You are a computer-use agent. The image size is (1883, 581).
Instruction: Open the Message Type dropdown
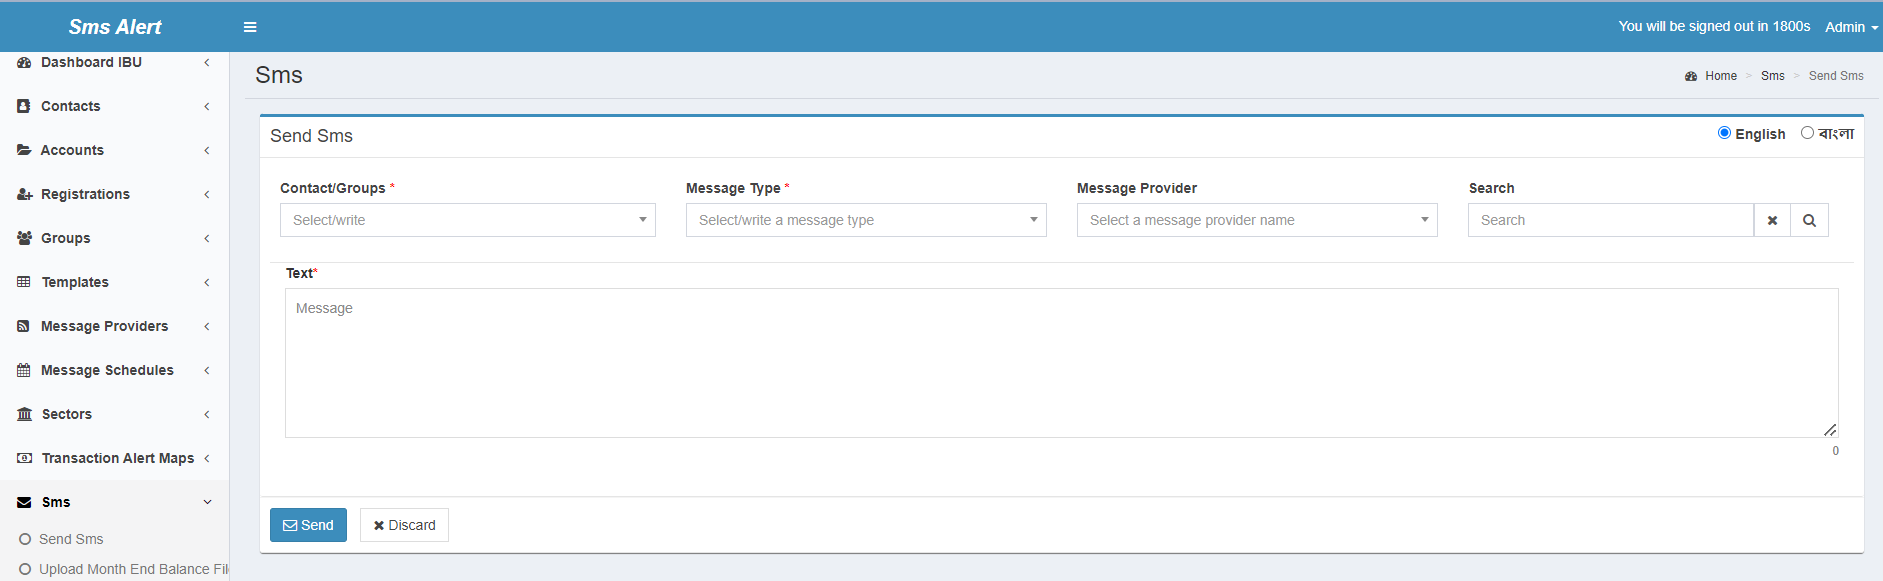tap(866, 220)
